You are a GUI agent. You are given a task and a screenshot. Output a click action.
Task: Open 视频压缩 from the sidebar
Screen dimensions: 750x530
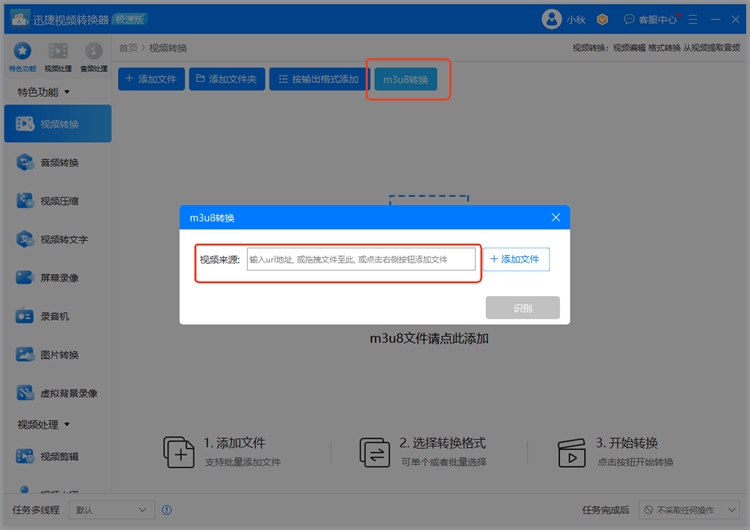point(58,201)
